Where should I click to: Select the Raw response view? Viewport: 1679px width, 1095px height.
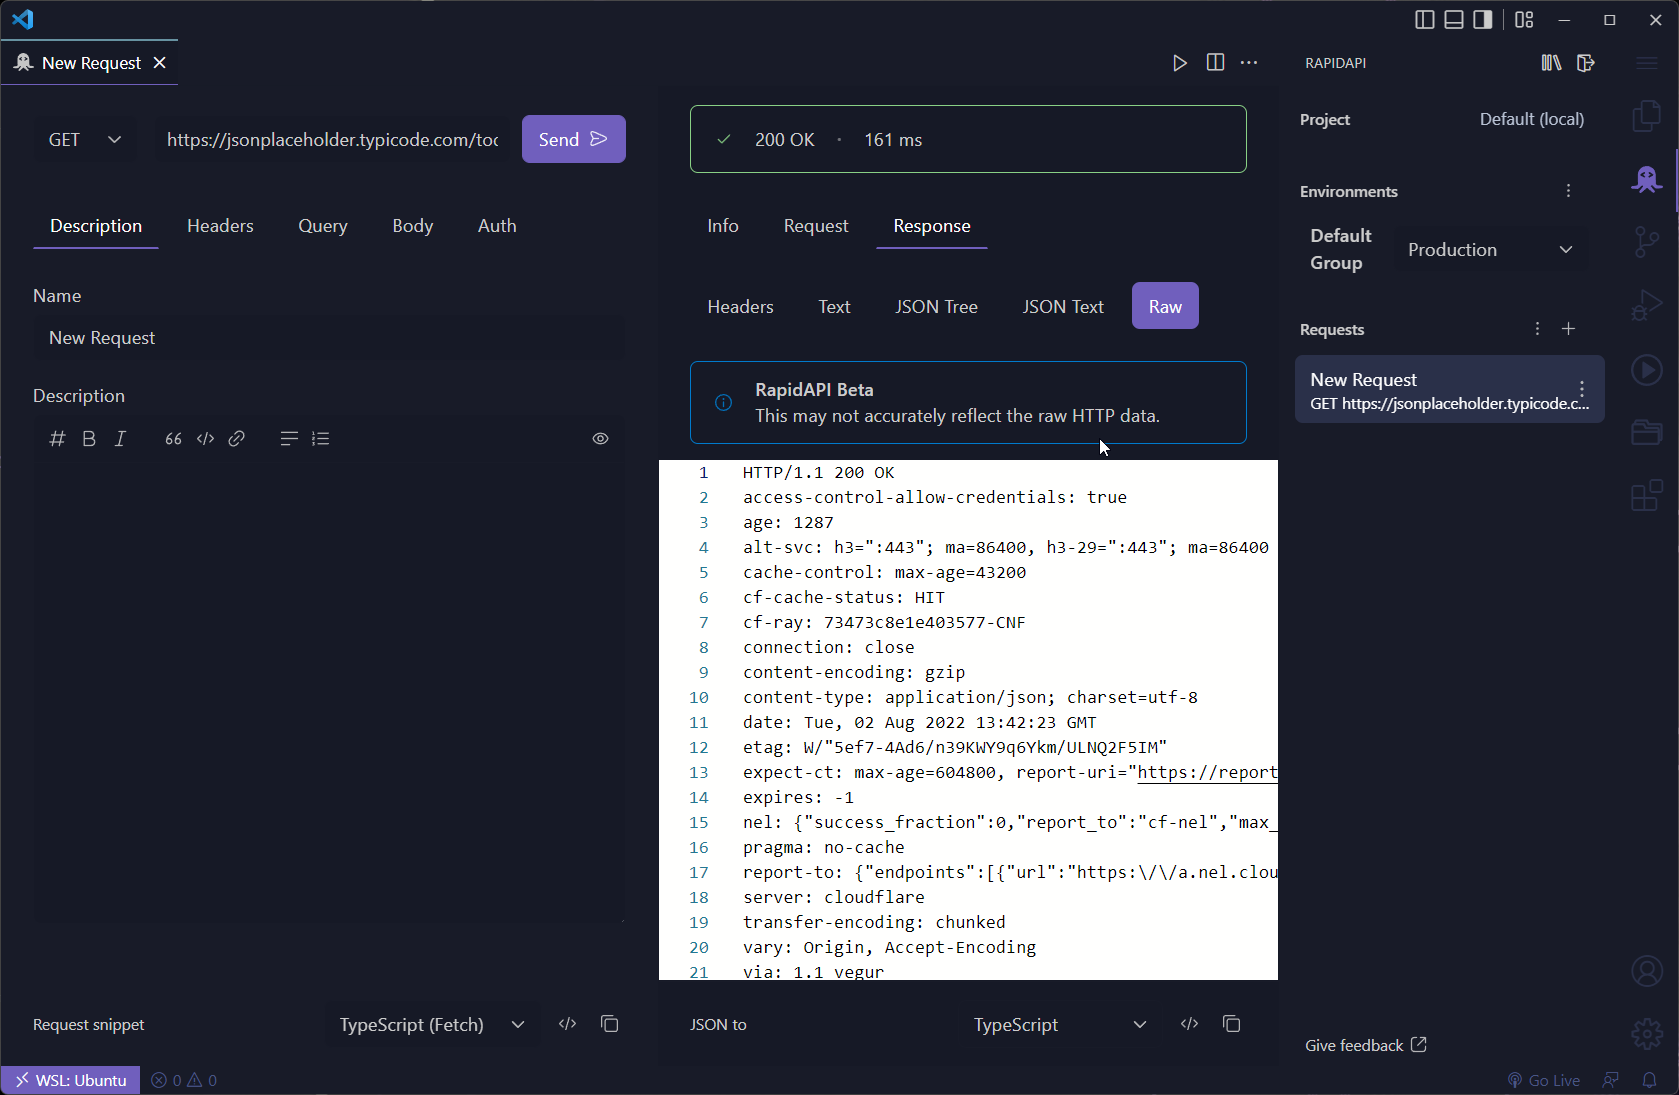click(x=1165, y=306)
